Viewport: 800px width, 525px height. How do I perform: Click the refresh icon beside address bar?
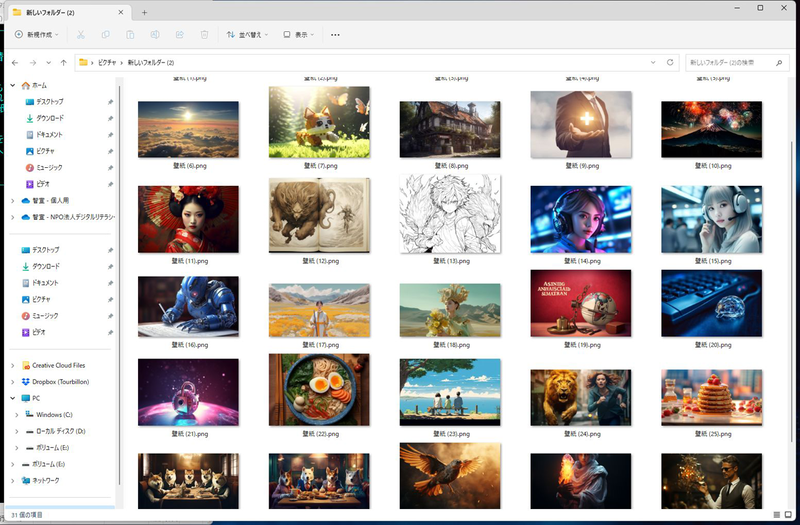[x=670, y=62]
